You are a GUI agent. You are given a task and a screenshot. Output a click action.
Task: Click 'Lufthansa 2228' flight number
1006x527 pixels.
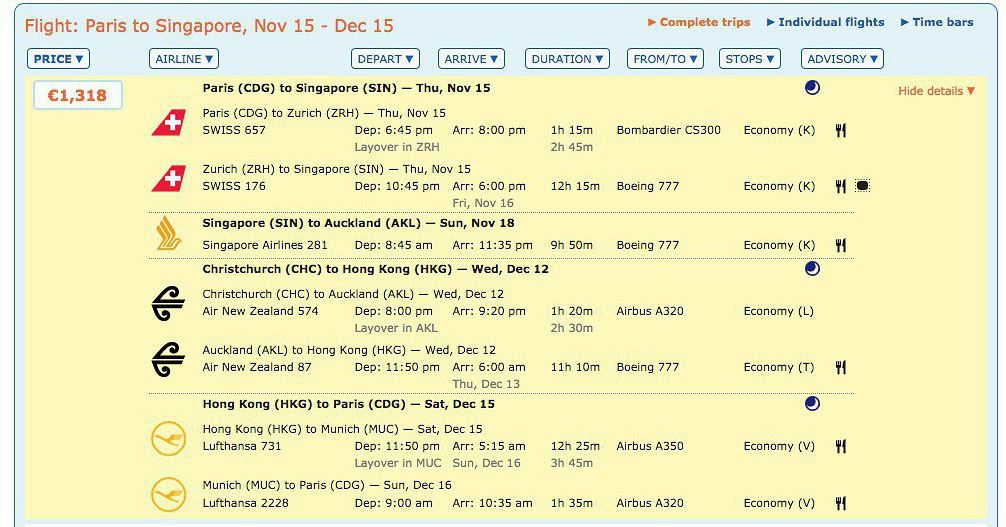click(x=246, y=503)
